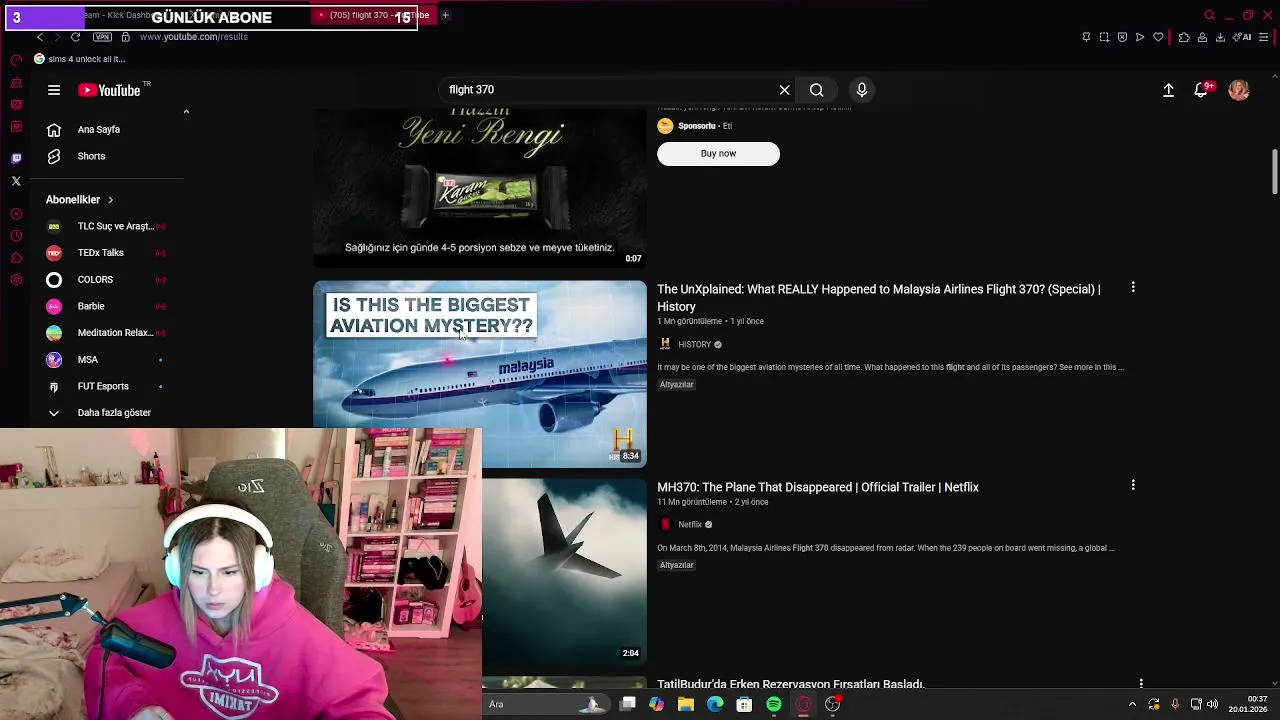Open Shorts in the sidebar

coord(91,156)
